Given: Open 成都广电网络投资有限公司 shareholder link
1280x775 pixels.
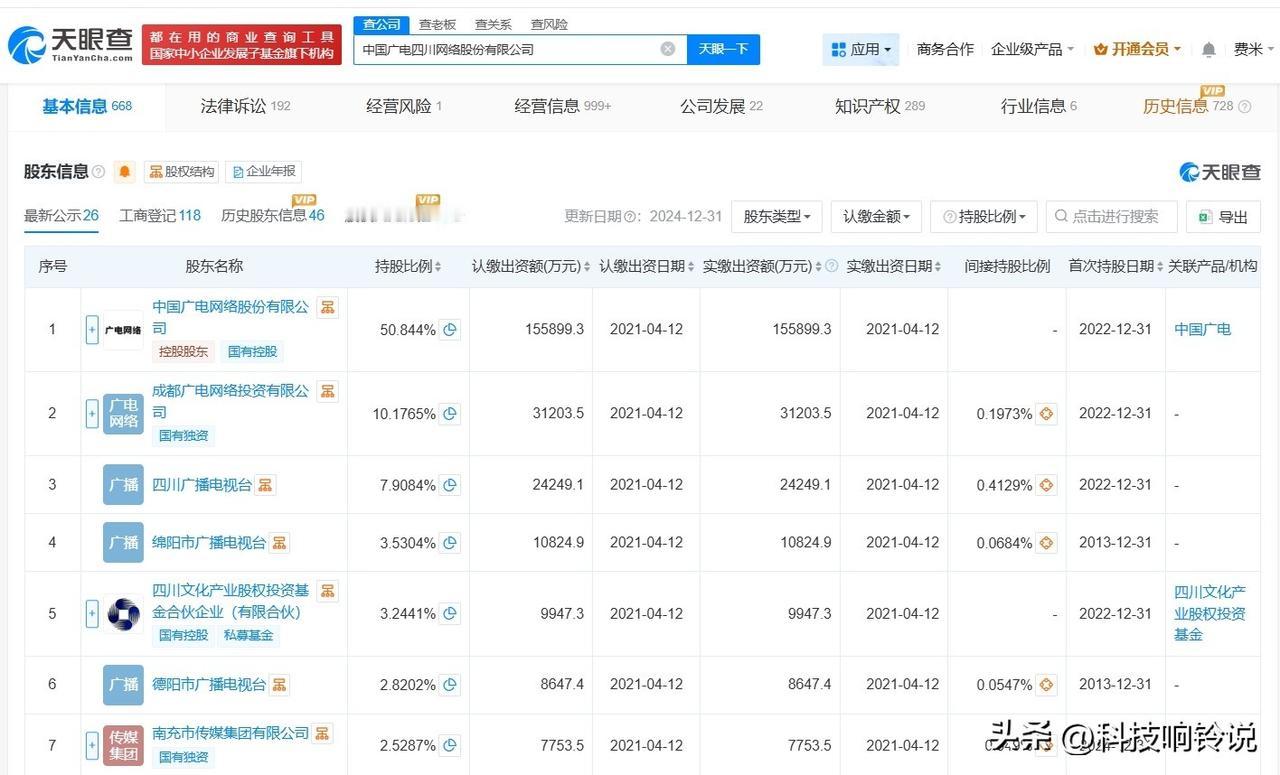Looking at the screenshot, I should click(230, 401).
